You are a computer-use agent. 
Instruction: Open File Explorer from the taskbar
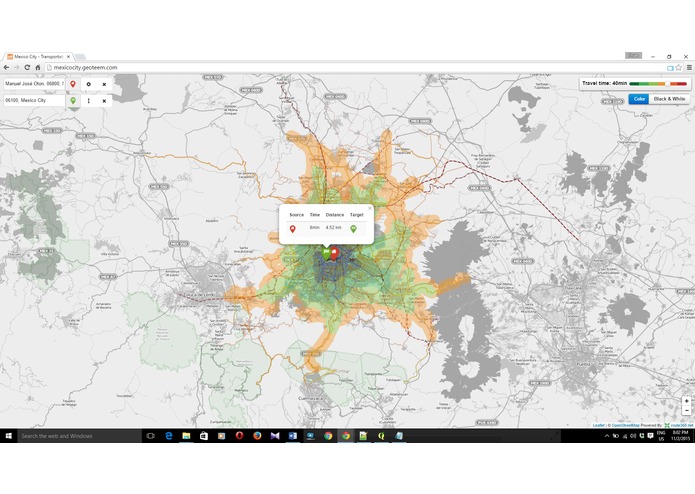click(x=186, y=436)
